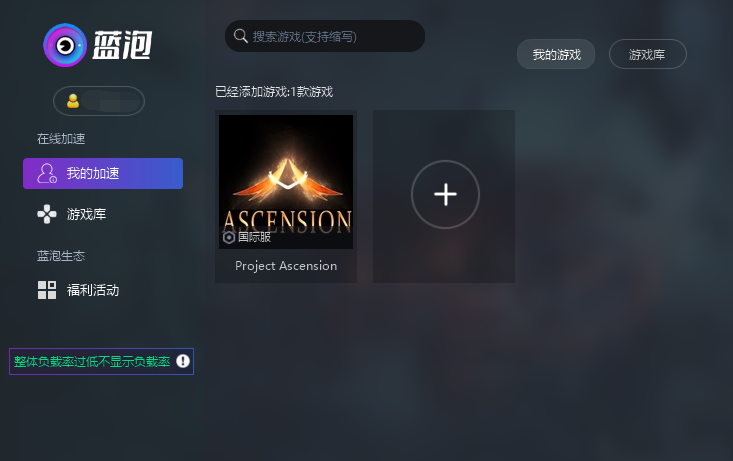The width and height of the screenshot is (733, 461).
Task: Click the yellow user avatar icon
Action: point(73,101)
